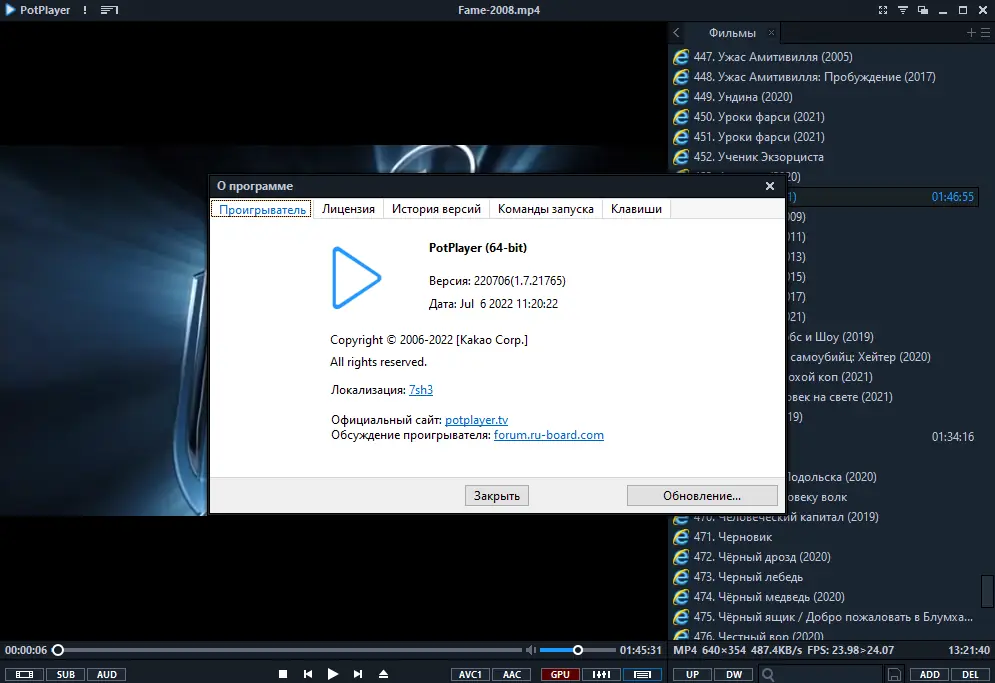Go to previous track button
This screenshot has width=995, height=683.
308,674
